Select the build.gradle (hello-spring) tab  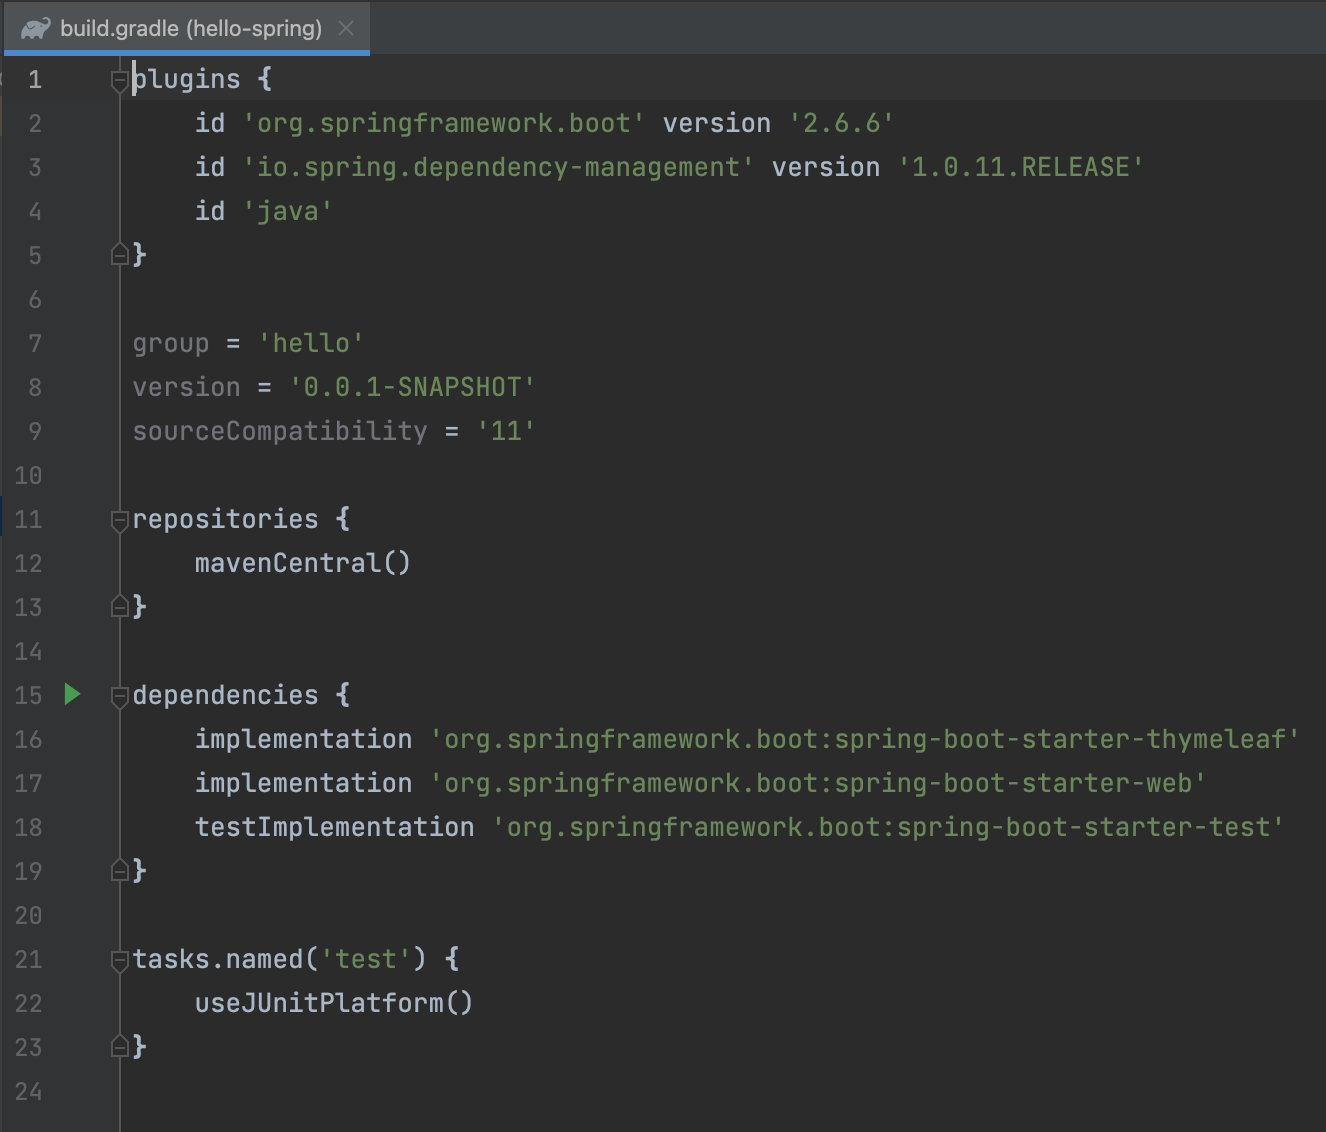pyautogui.click(x=187, y=28)
